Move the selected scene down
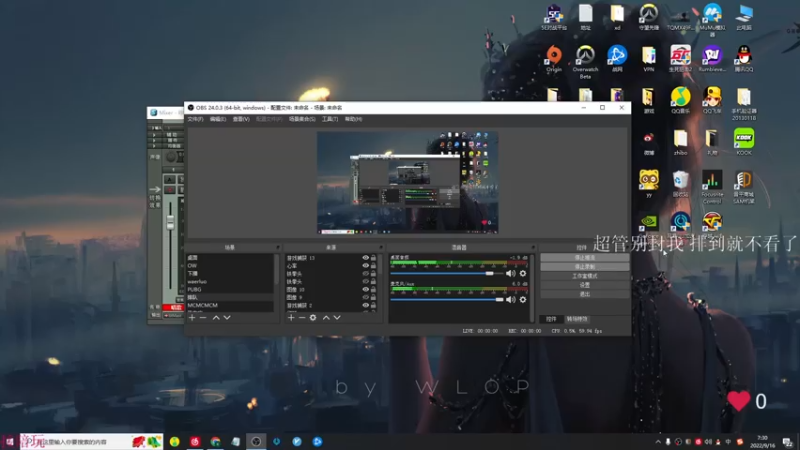This screenshot has width=800, height=450. click(x=227, y=317)
